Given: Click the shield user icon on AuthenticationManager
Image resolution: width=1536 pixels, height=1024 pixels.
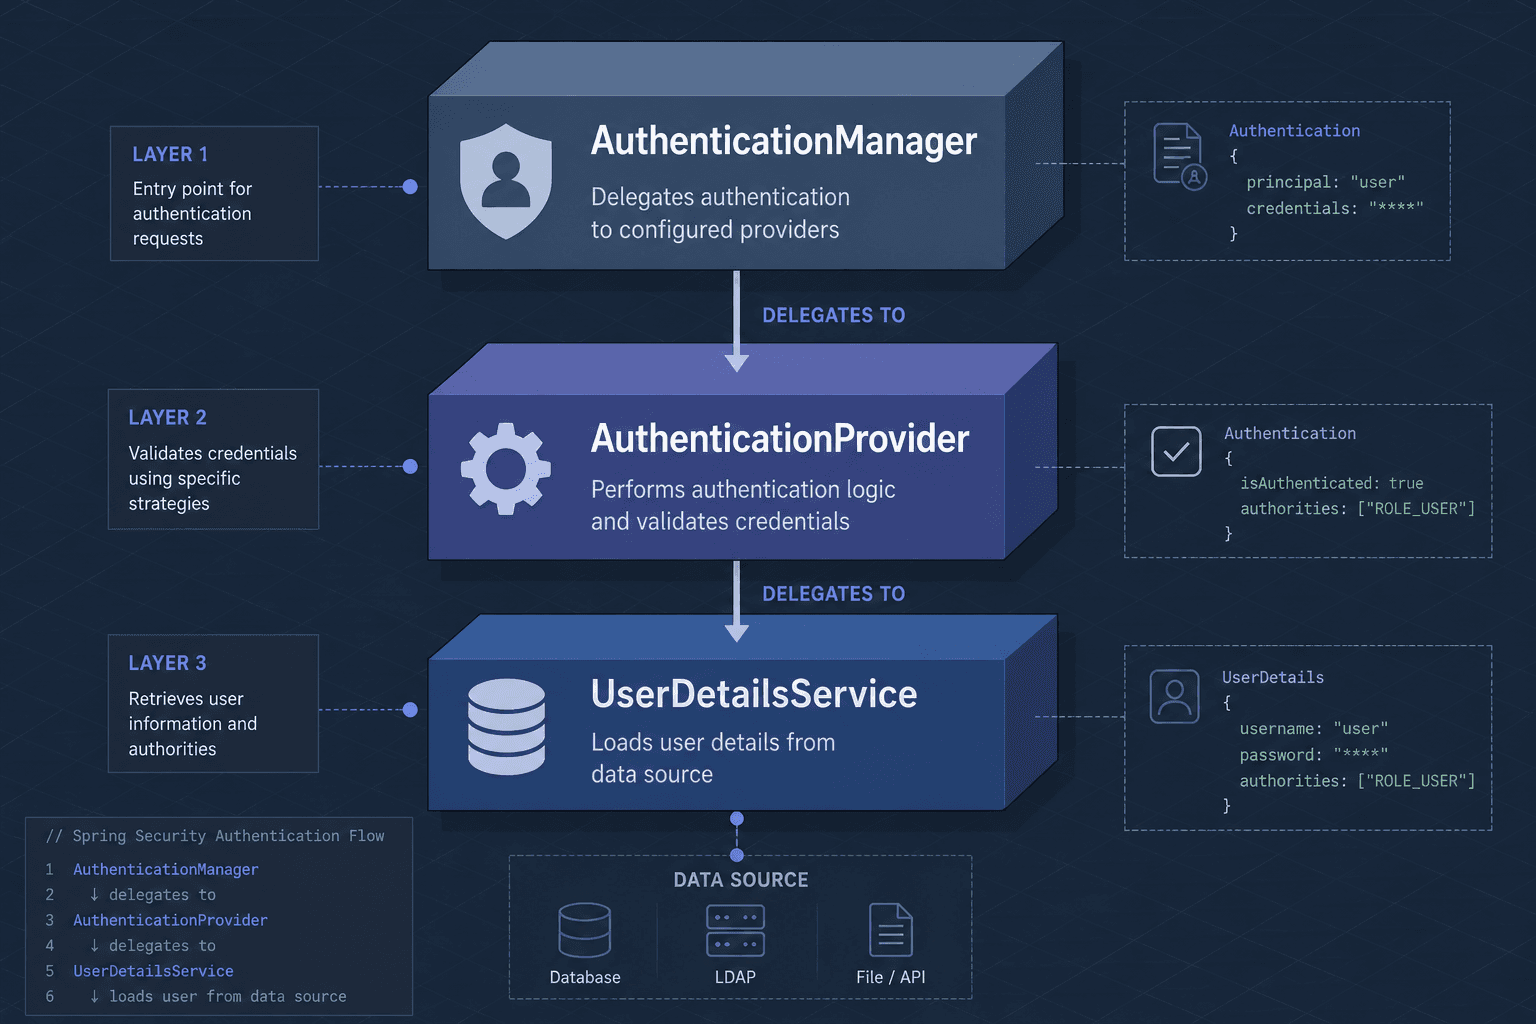Looking at the screenshot, I should (506, 181).
